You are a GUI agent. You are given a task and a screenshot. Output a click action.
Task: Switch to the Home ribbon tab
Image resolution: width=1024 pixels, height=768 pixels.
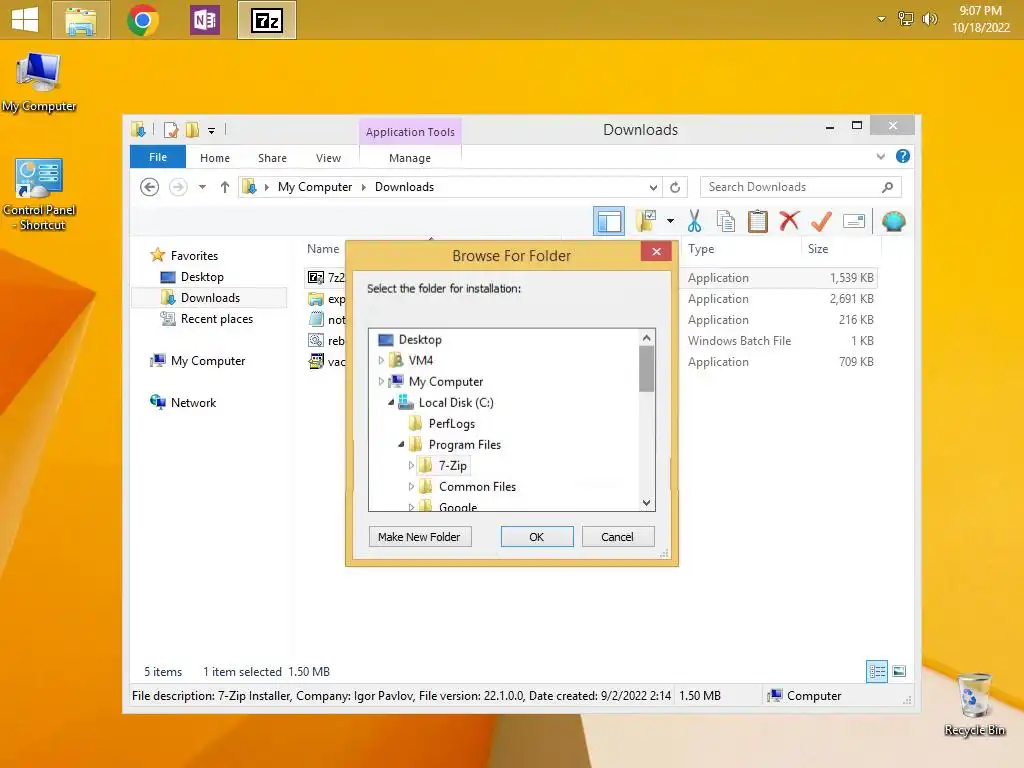(x=215, y=158)
